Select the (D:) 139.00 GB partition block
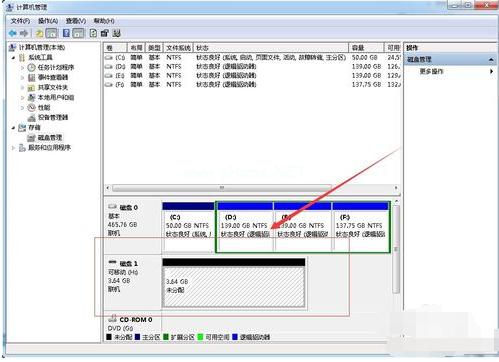This screenshot has height=362, width=499. (x=245, y=227)
